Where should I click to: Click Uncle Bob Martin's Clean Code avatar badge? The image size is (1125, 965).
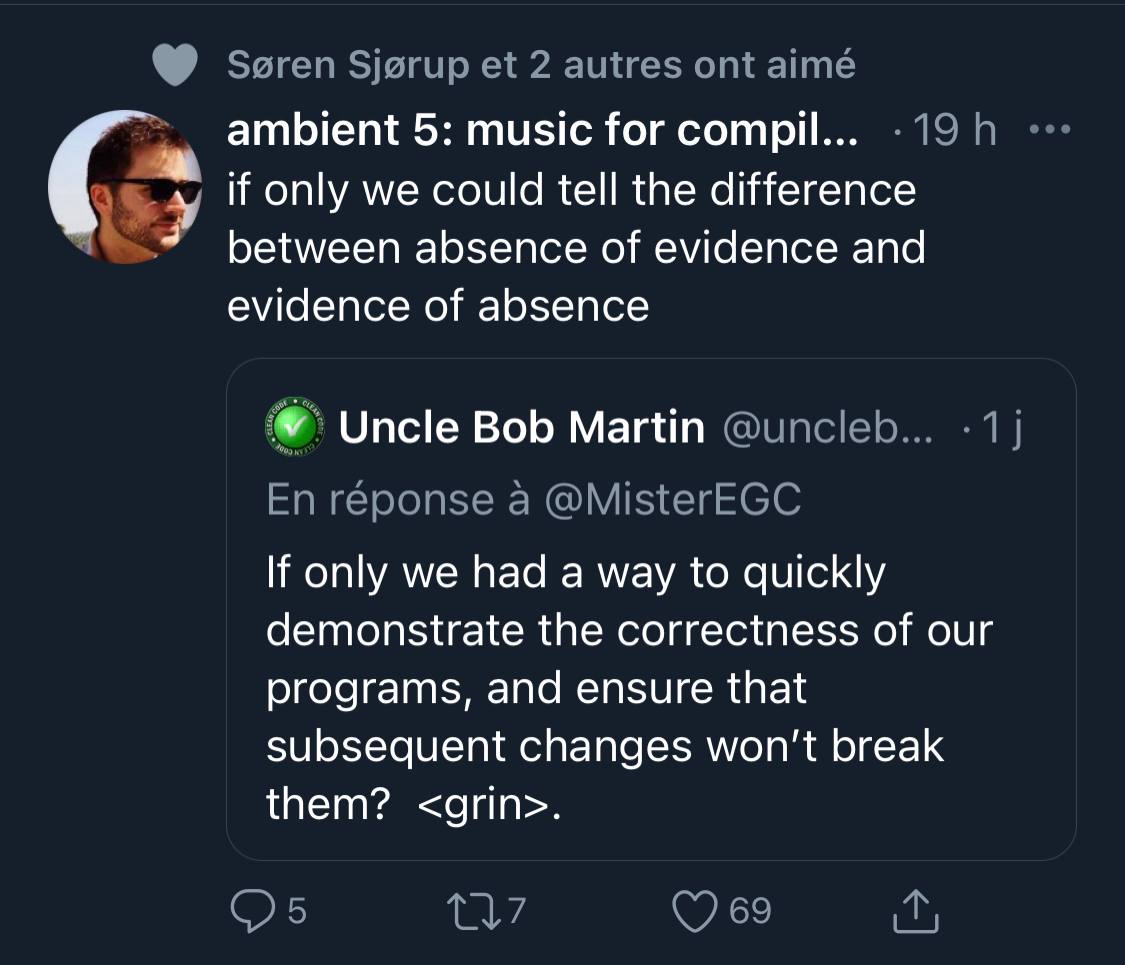pyautogui.click(x=292, y=429)
